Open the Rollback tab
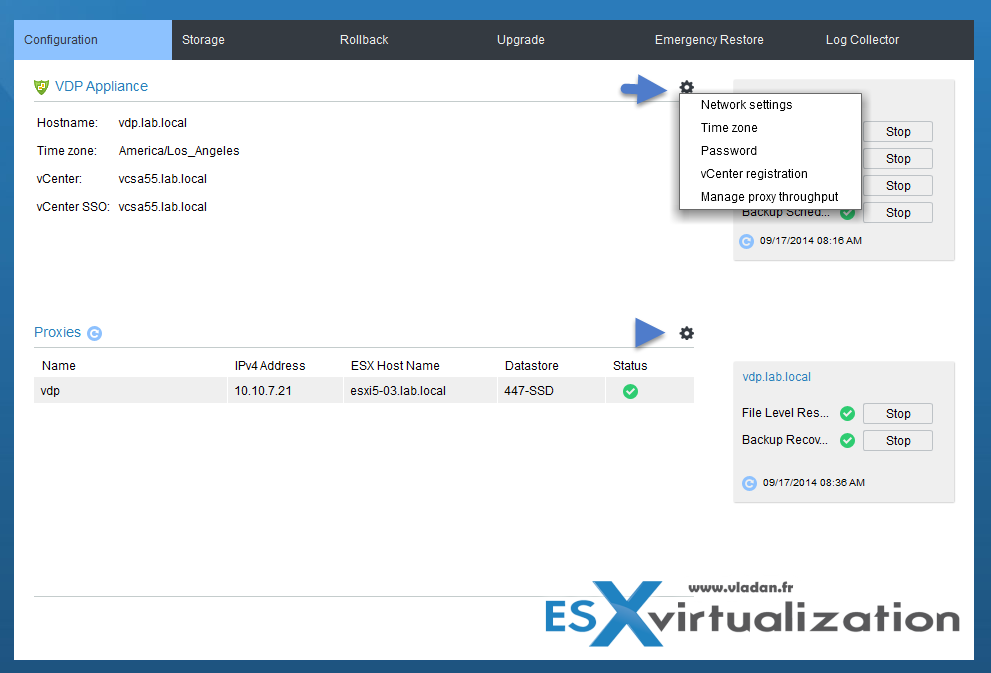This screenshot has width=991, height=673. coord(364,40)
